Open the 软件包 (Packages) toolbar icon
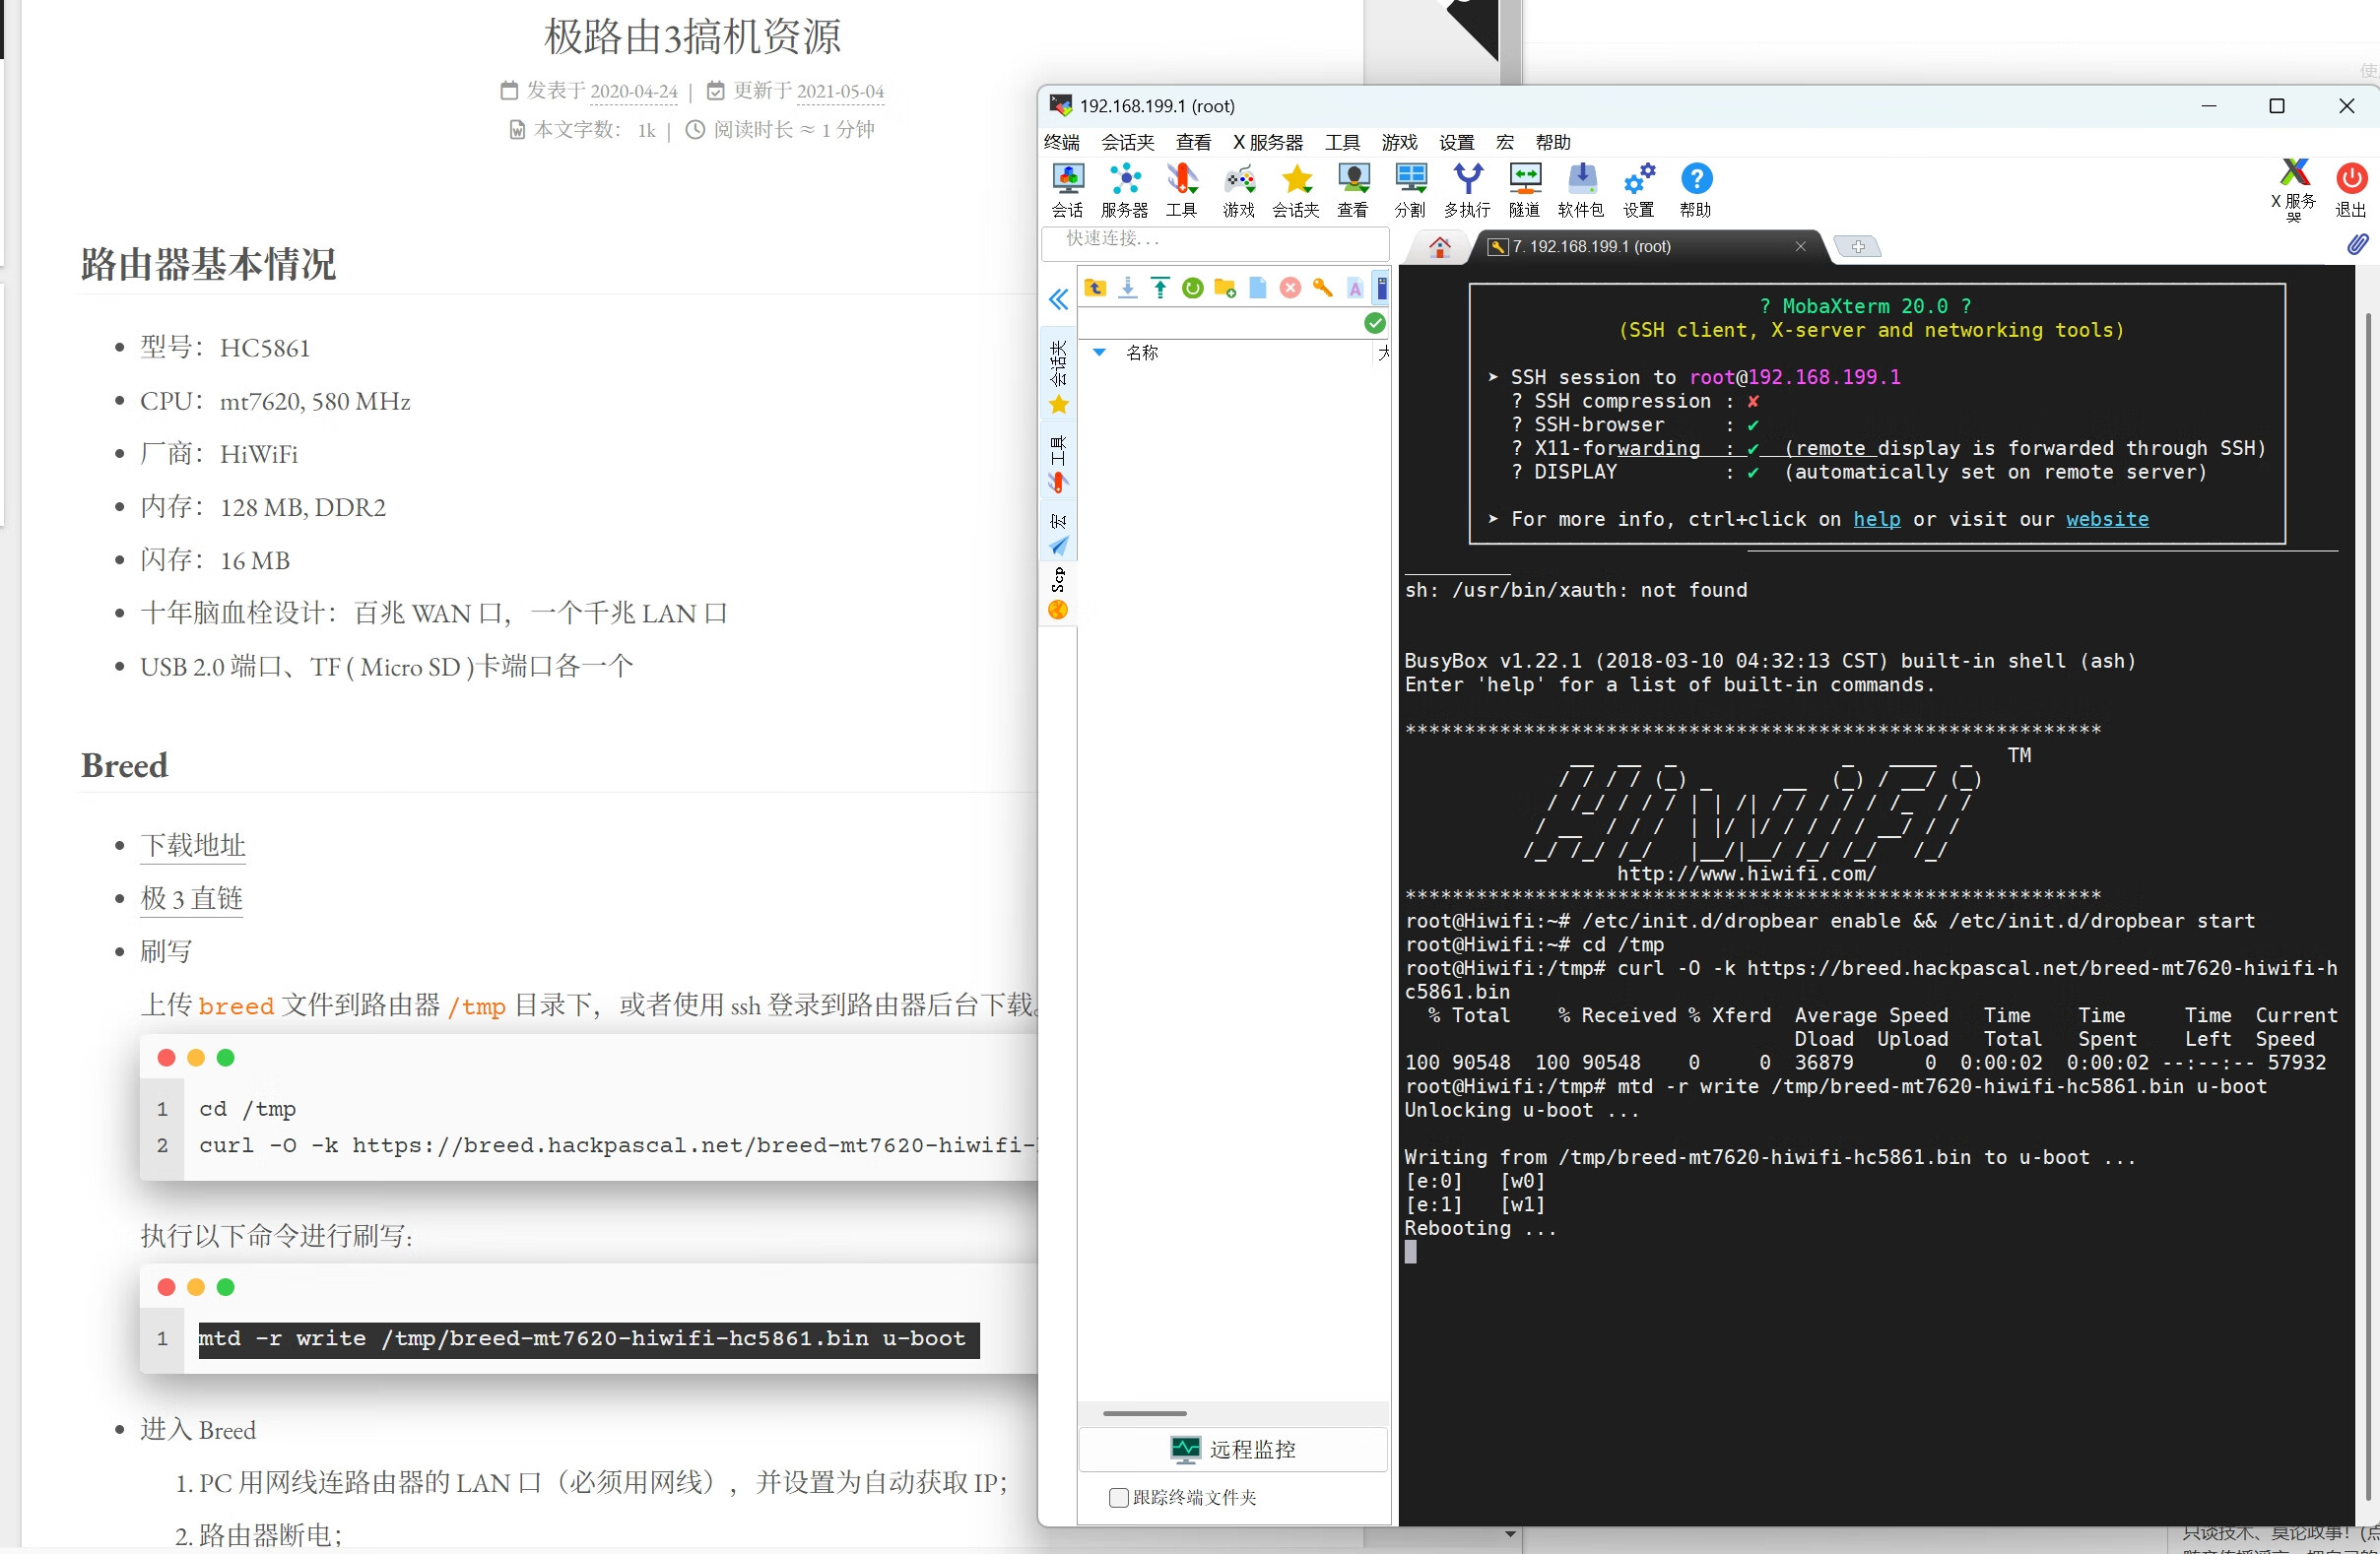The width and height of the screenshot is (2380, 1554). coord(1581,190)
